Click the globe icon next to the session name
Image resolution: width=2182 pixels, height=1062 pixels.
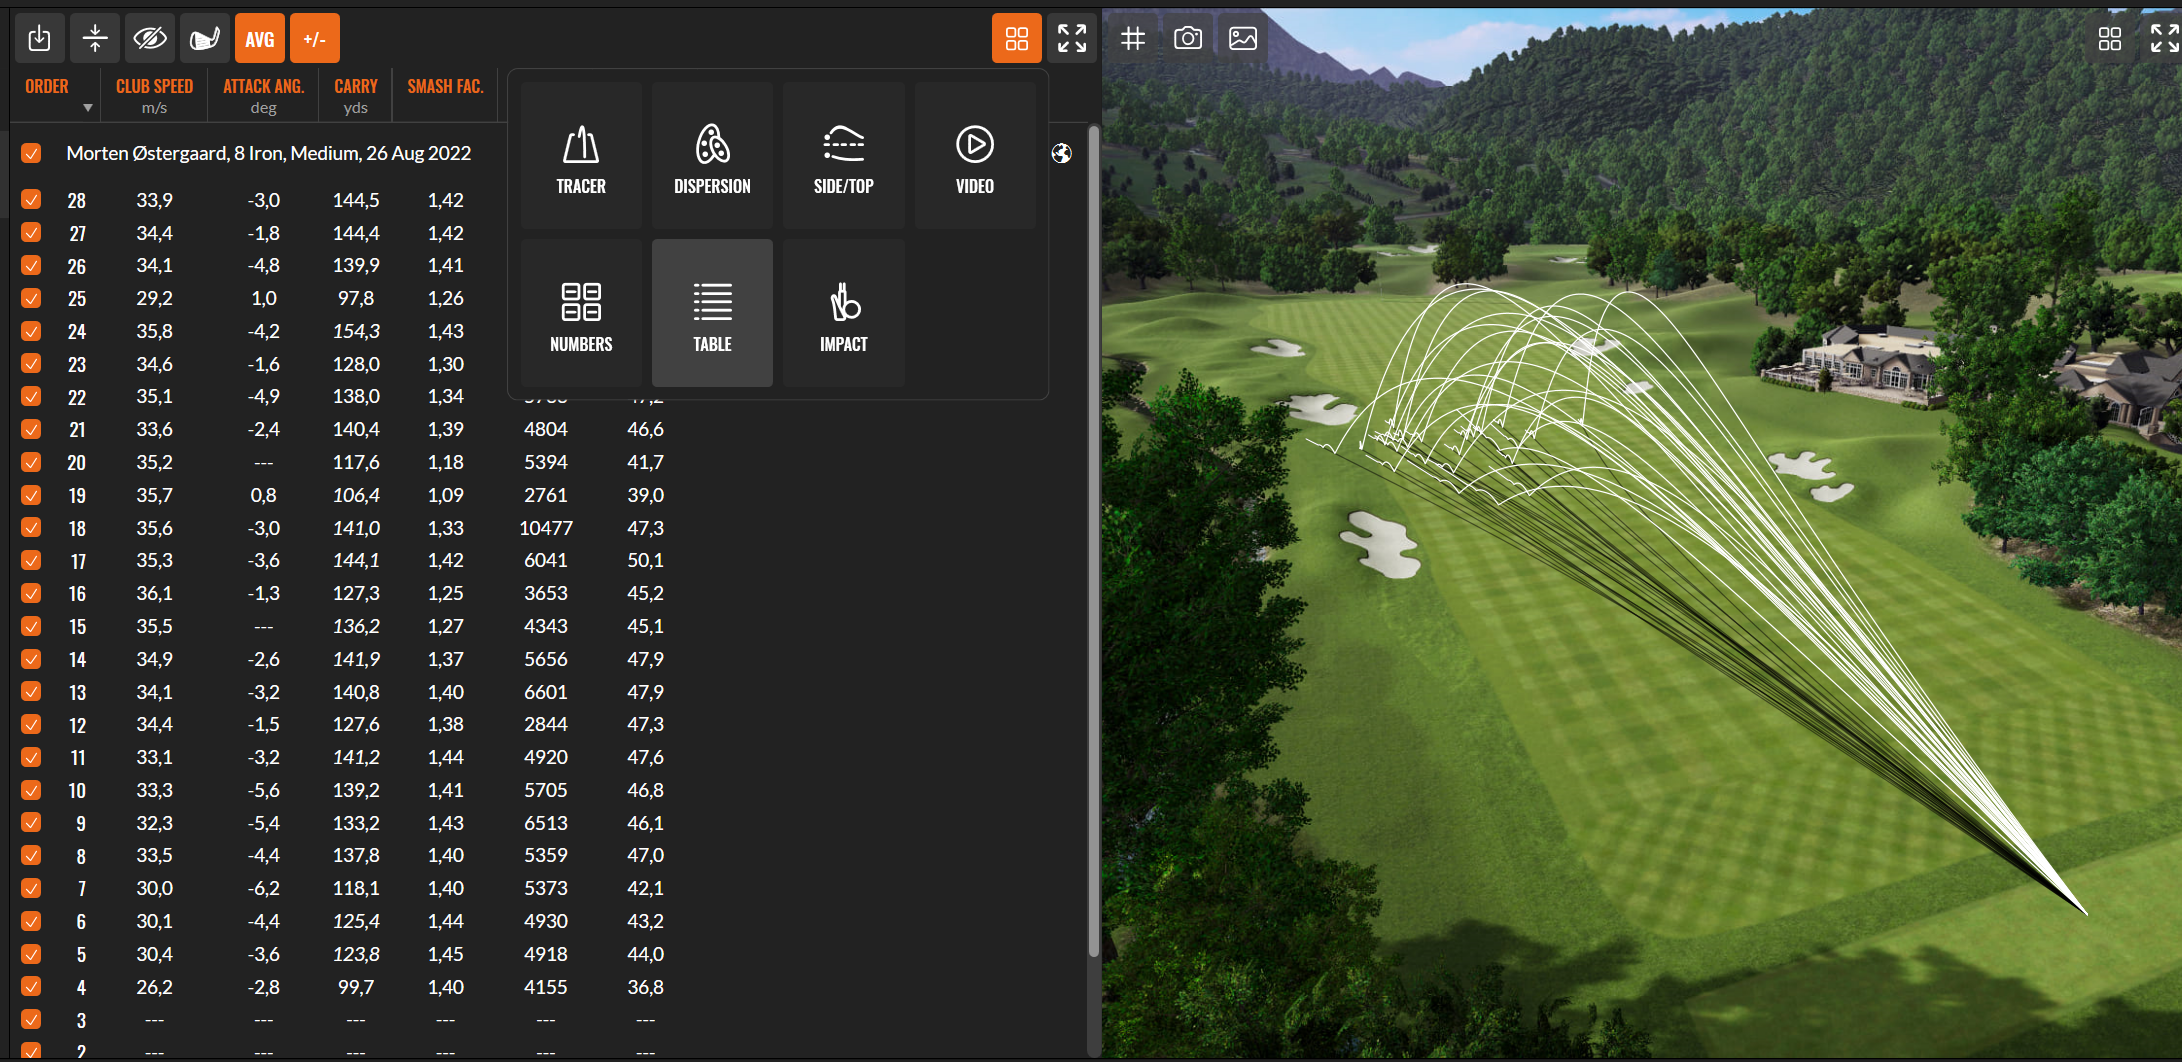1062,153
